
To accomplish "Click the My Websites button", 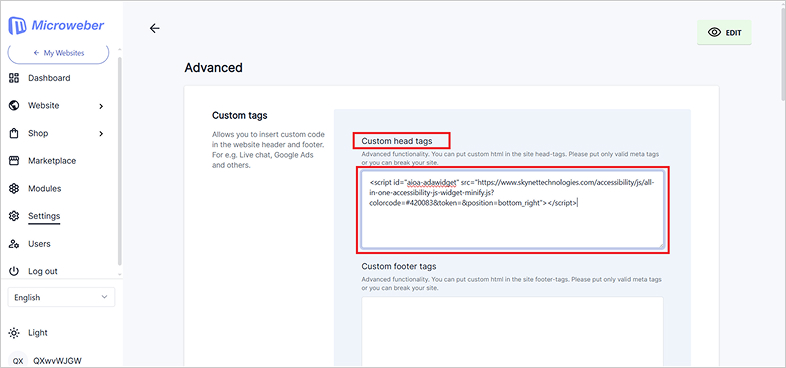I will tap(59, 53).
